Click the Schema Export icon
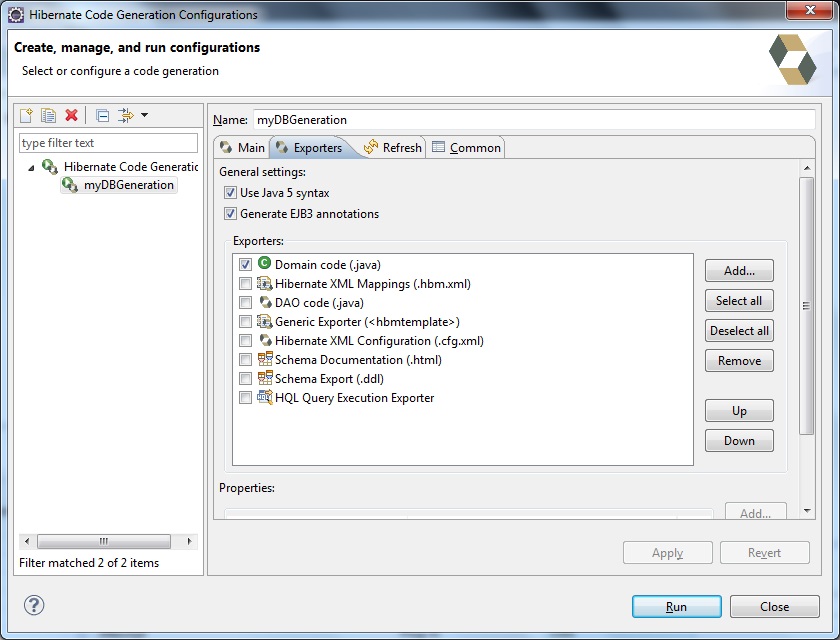Viewport: 840px width, 640px height. [265, 378]
